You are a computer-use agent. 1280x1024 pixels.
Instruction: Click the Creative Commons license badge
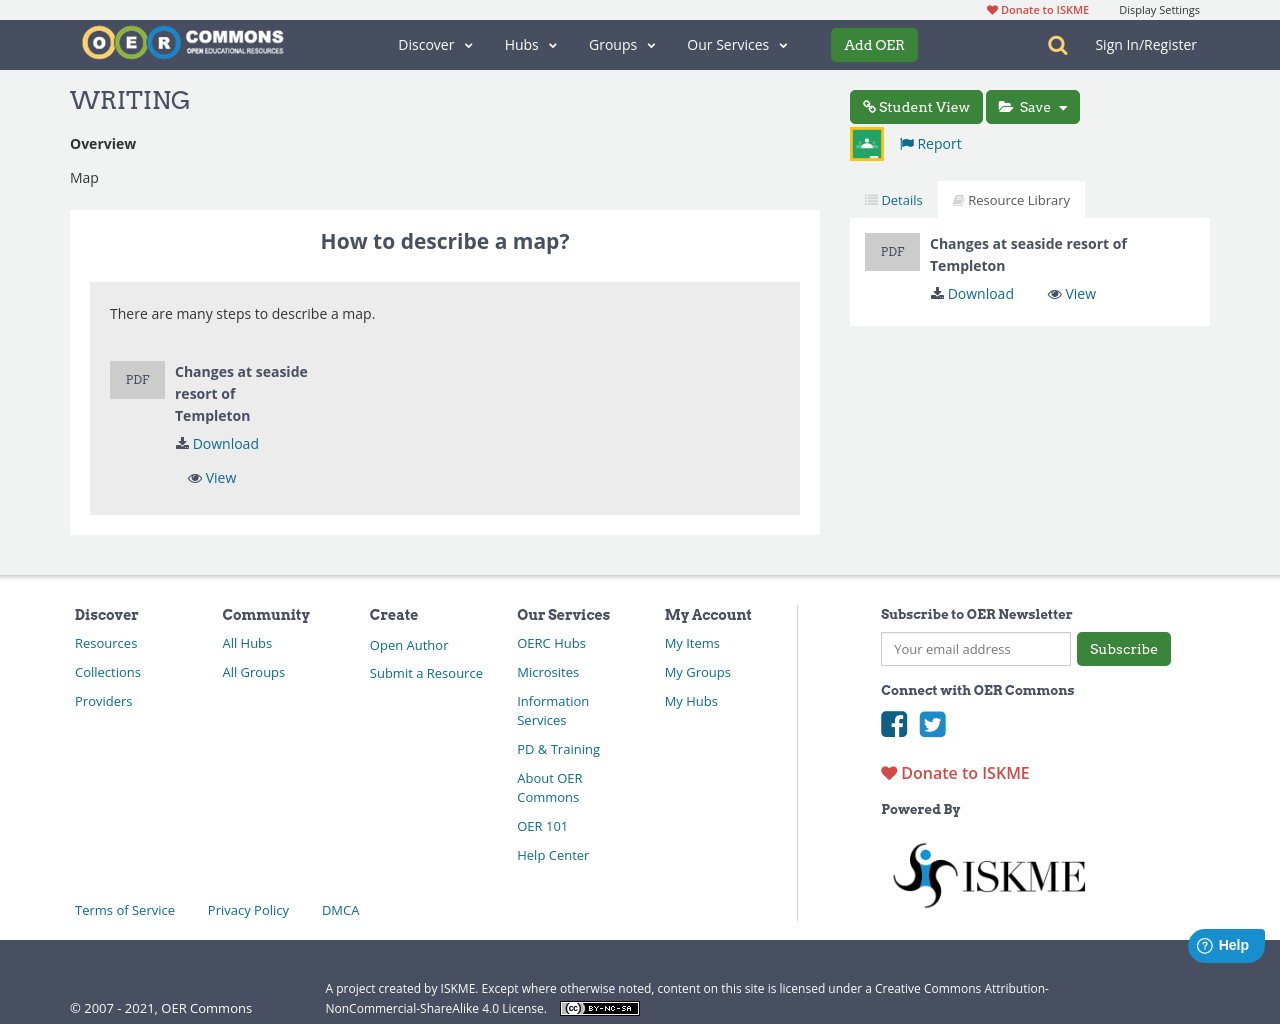599,1008
